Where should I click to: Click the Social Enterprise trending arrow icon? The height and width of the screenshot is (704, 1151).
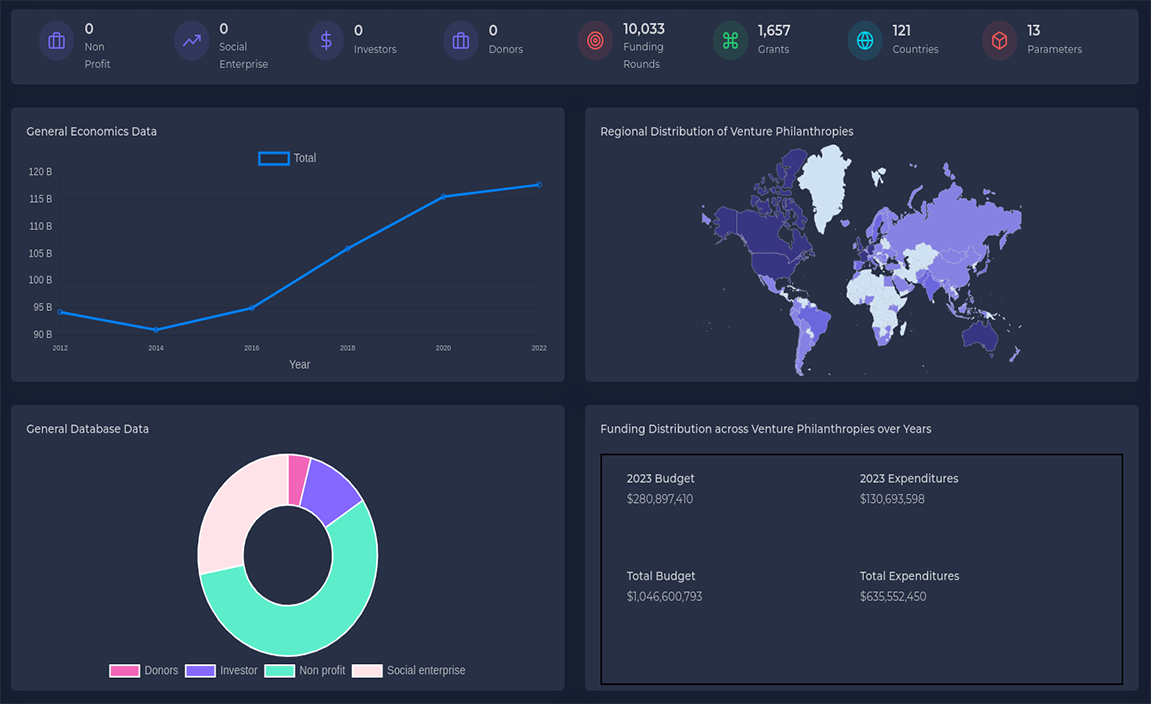tap(191, 41)
